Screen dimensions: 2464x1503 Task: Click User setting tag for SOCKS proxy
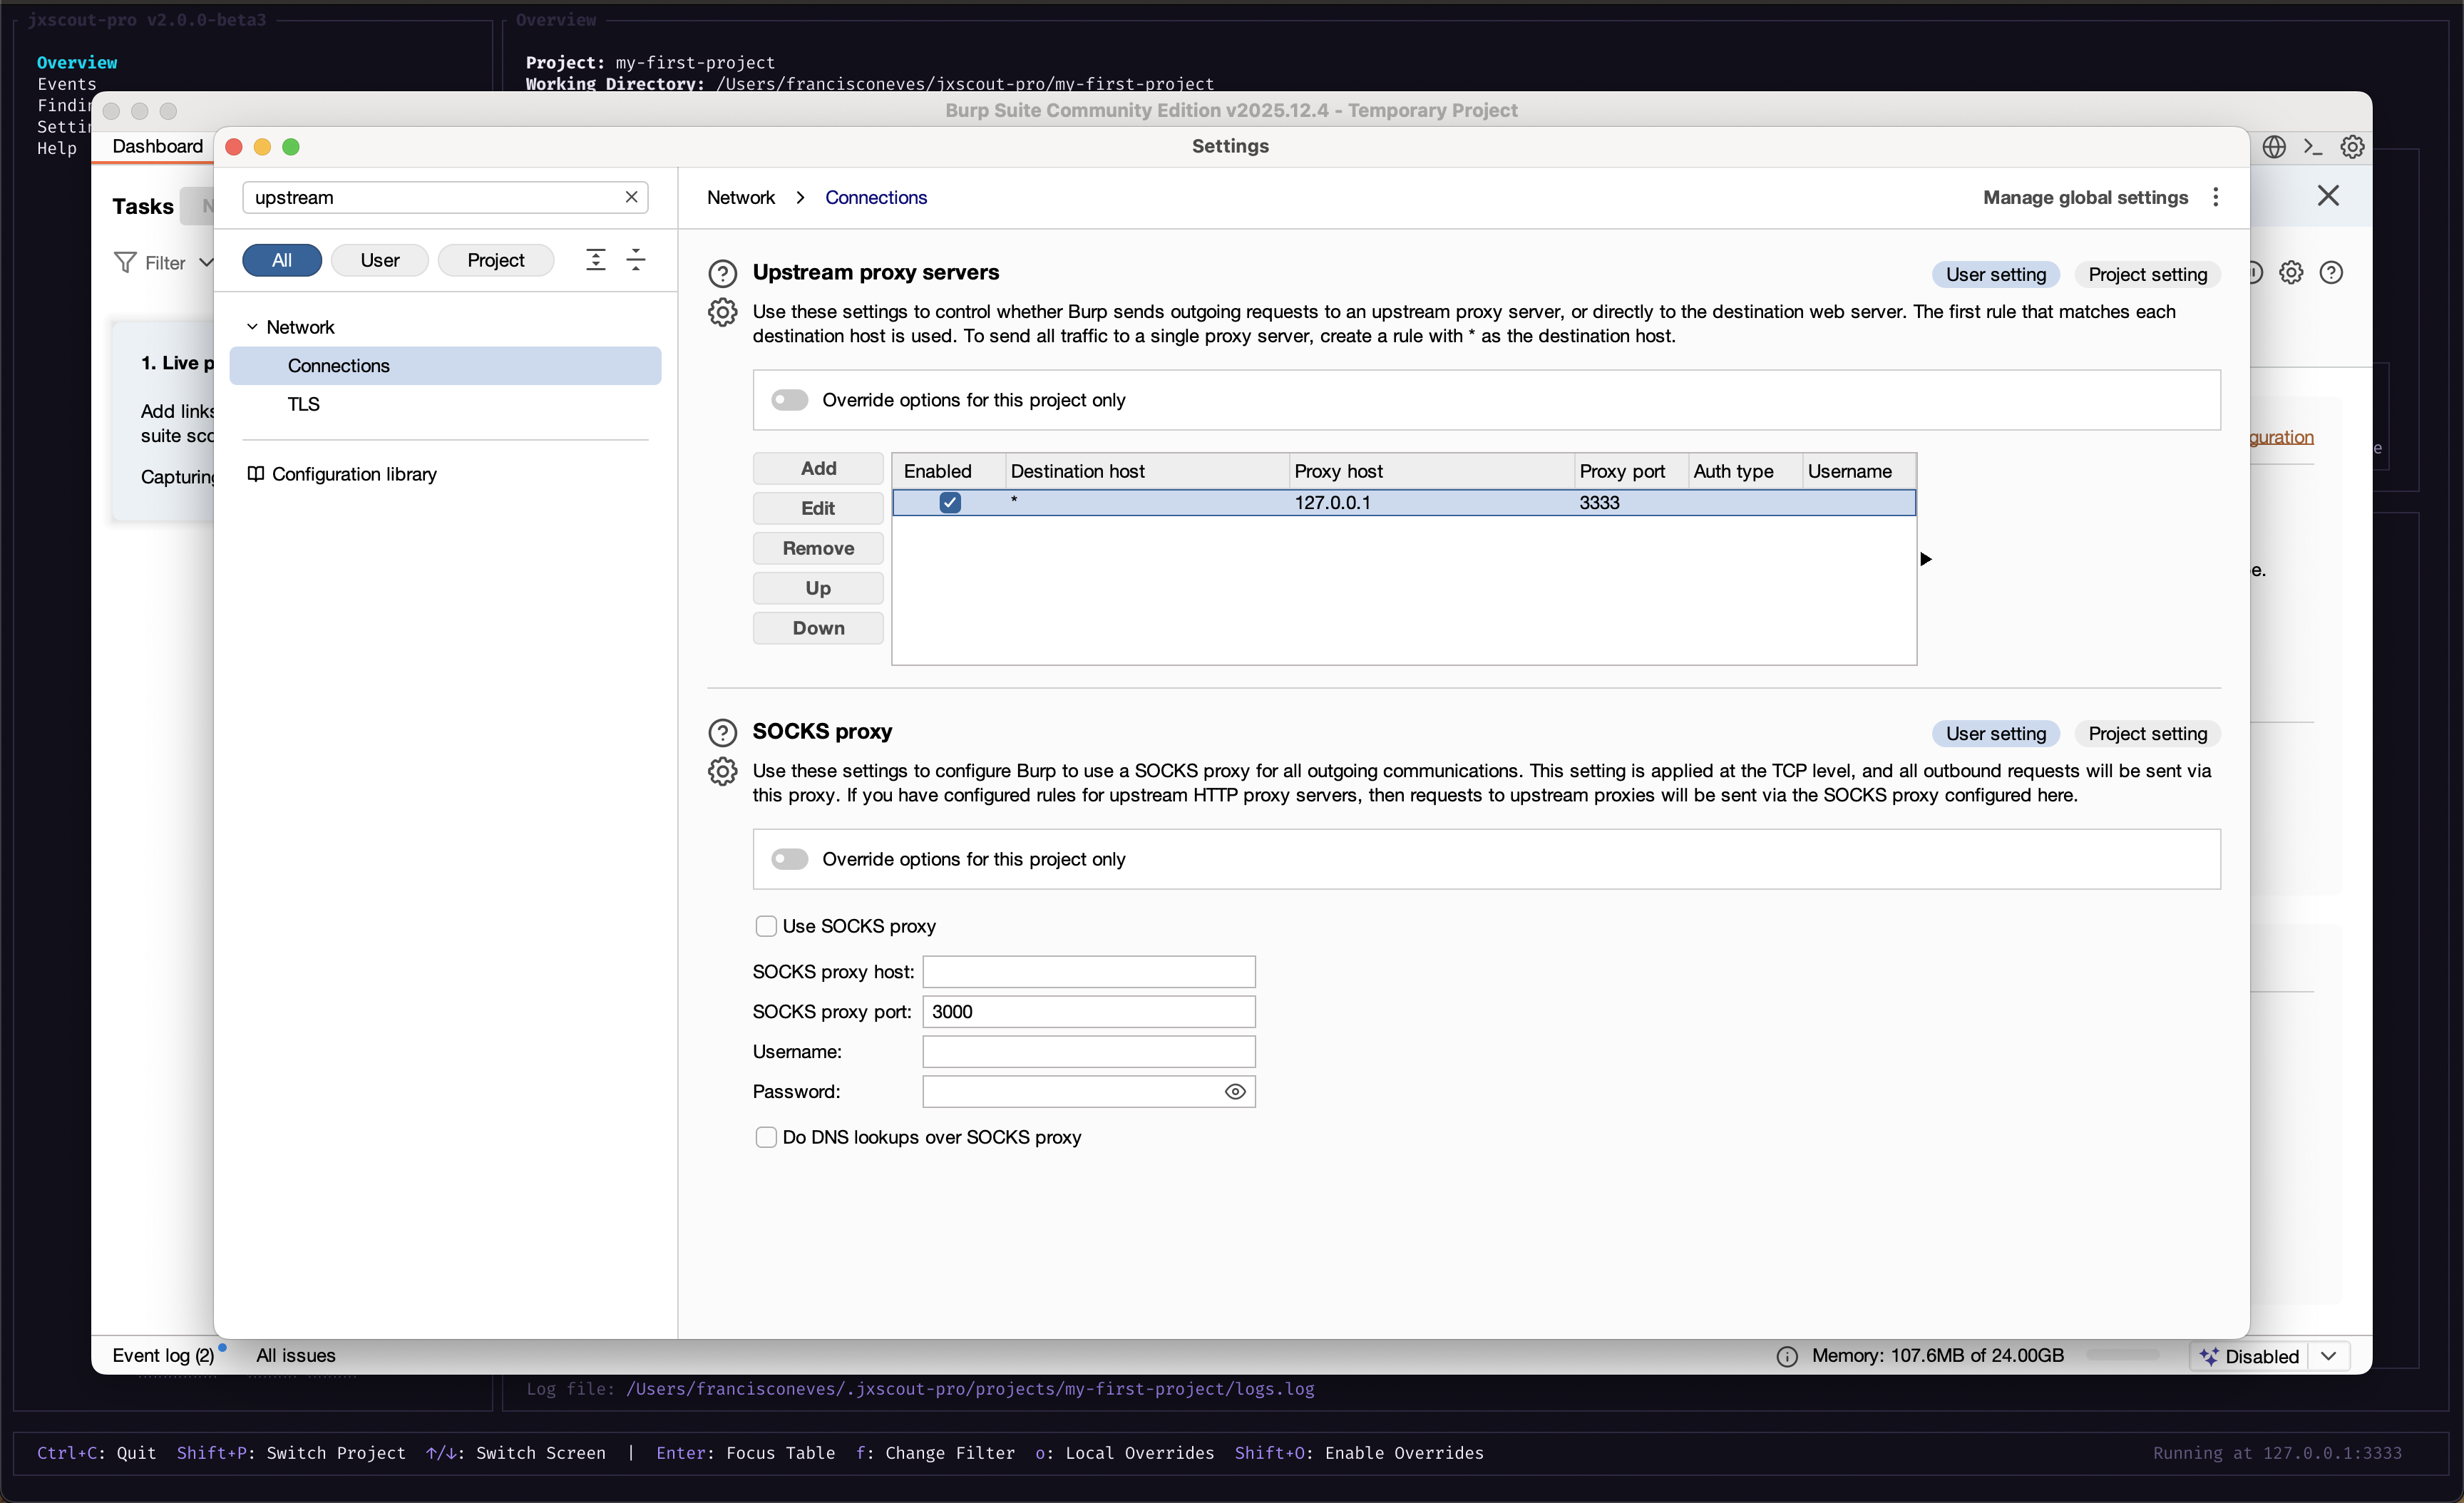tap(1996, 733)
